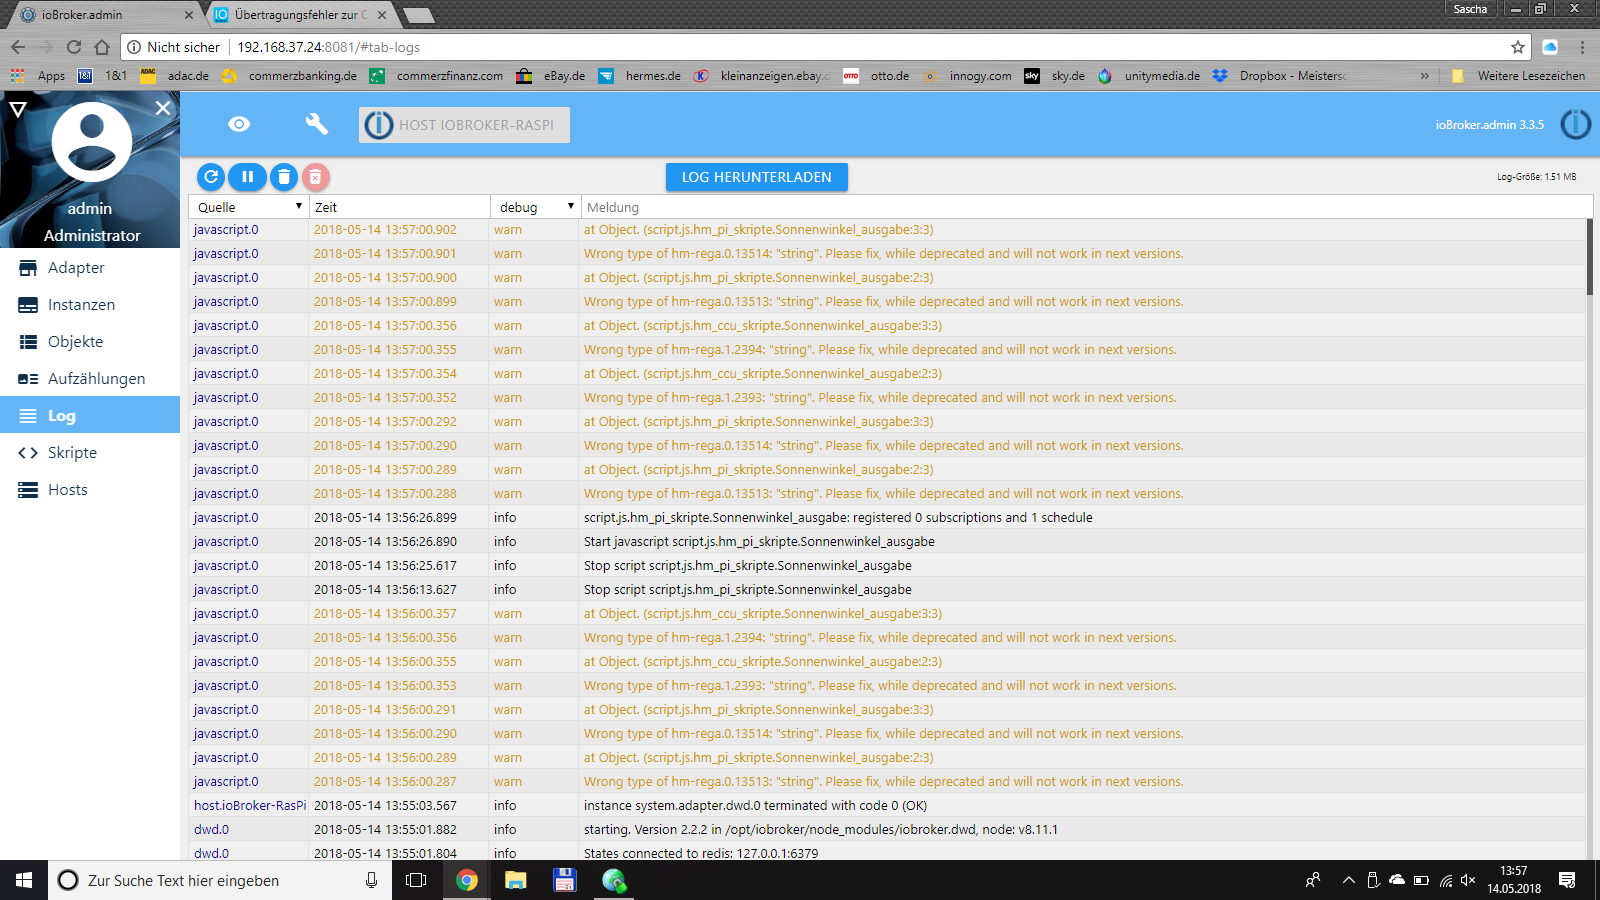The image size is (1600, 900).
Task: Close the Übertragungsfehler browser tab
Action: point(382,15)
